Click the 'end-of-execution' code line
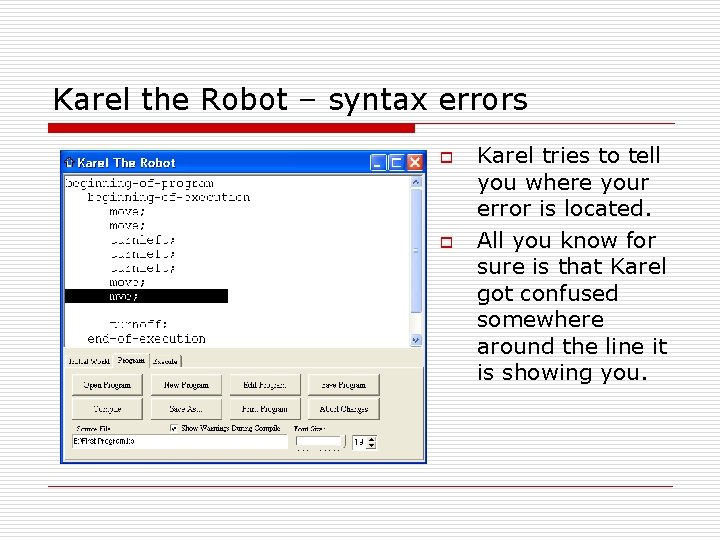The height and width of the screenshot is (540, 720). coord(146,339)
